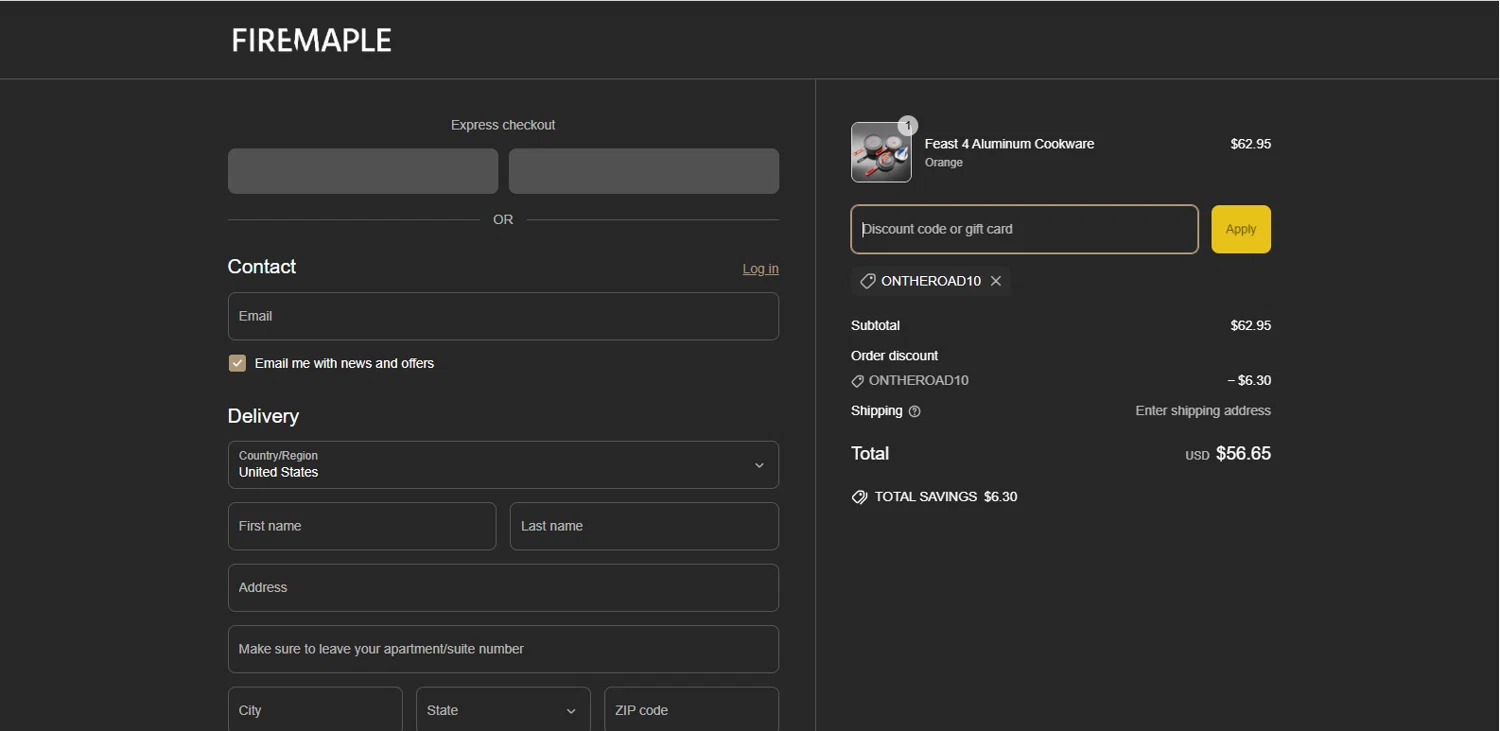
Task: Click the $56.65 total amount
Action: [1243, 454]
